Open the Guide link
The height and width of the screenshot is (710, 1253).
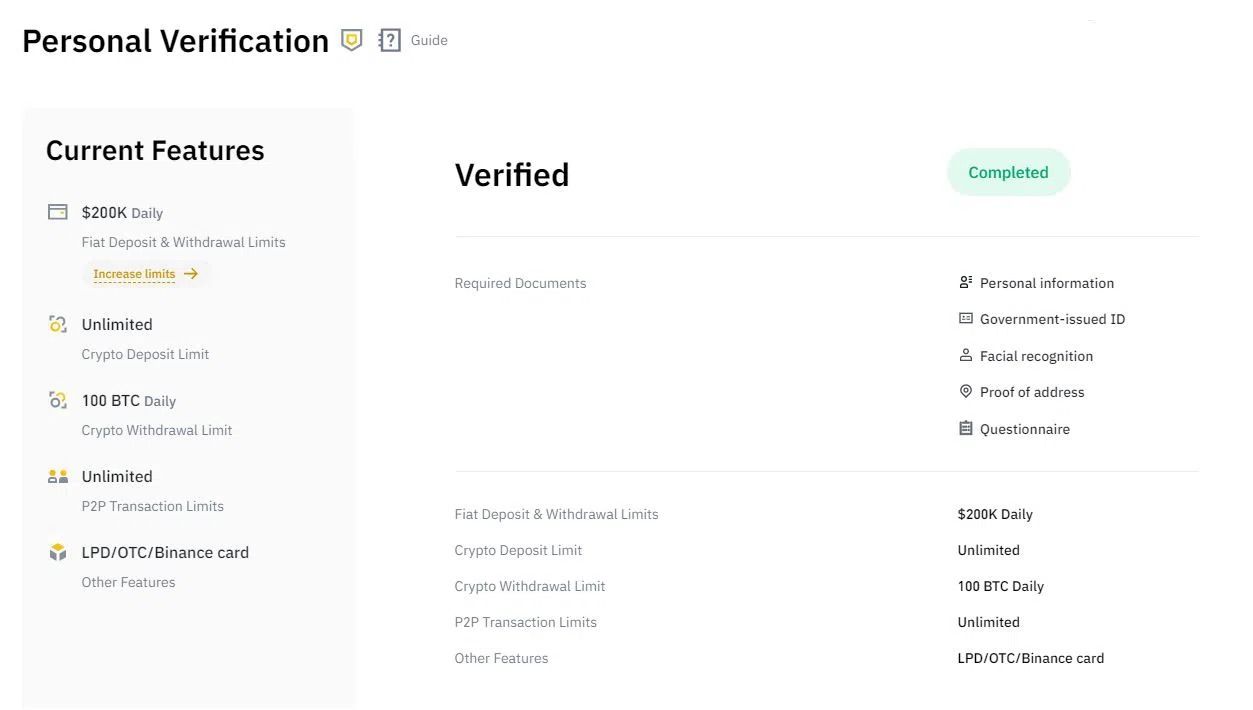point(429,40)
